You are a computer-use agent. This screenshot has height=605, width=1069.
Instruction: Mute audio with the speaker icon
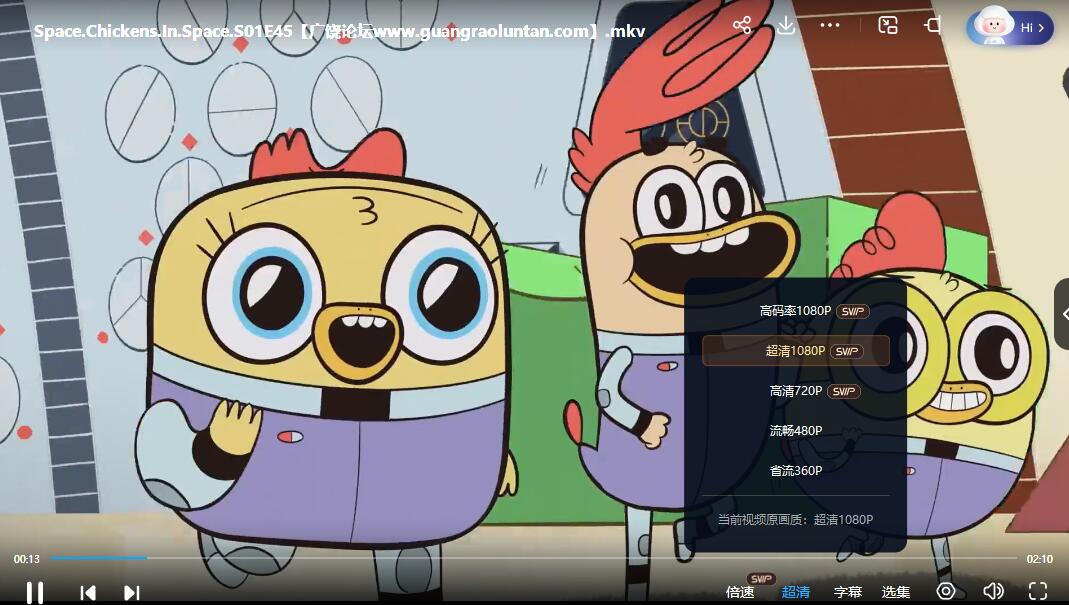click(x=993, y=591)
